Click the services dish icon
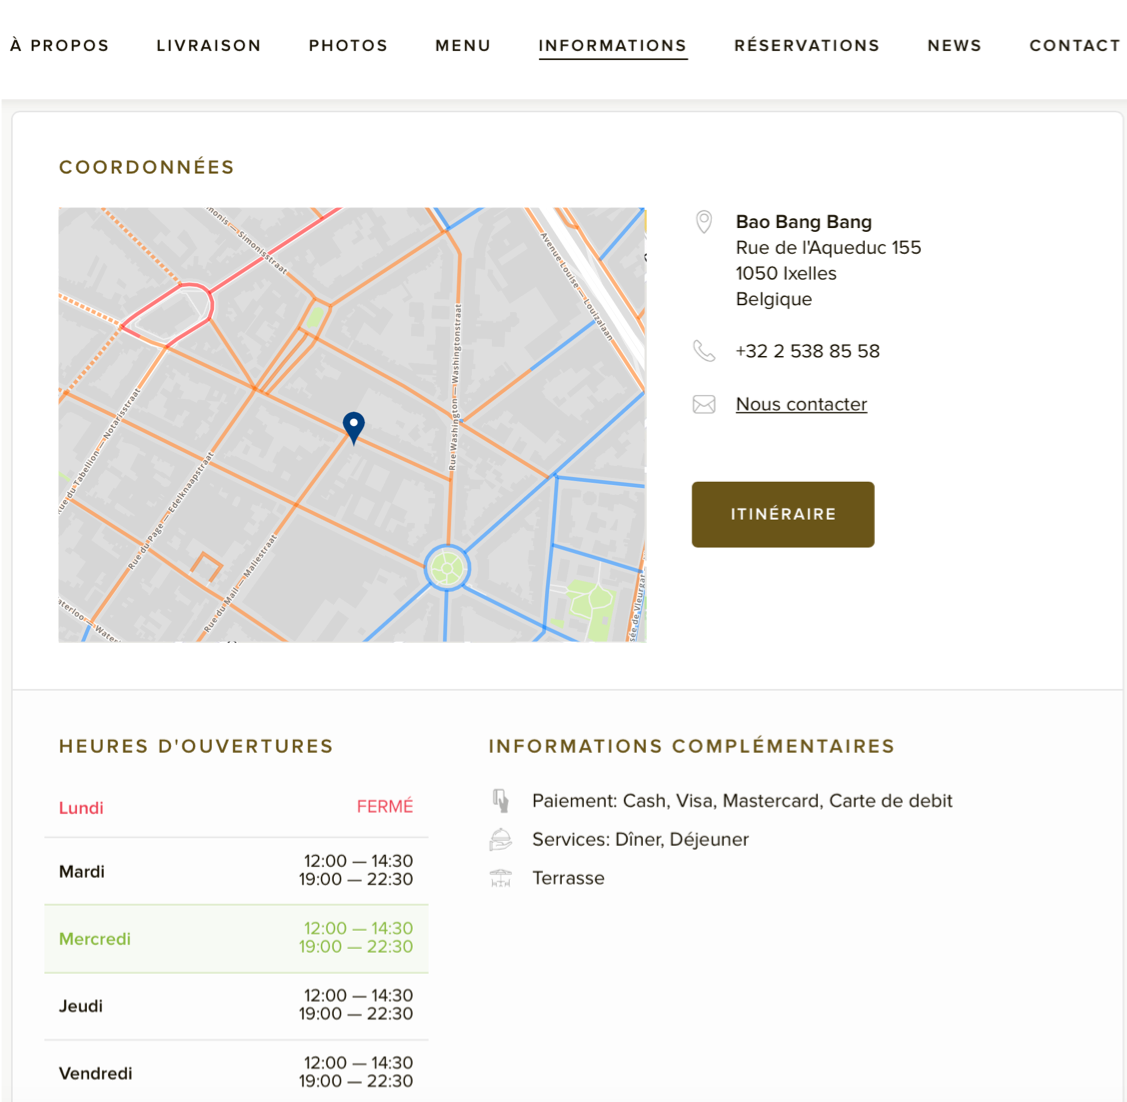1127x1102 pixels. coord(501,840)
